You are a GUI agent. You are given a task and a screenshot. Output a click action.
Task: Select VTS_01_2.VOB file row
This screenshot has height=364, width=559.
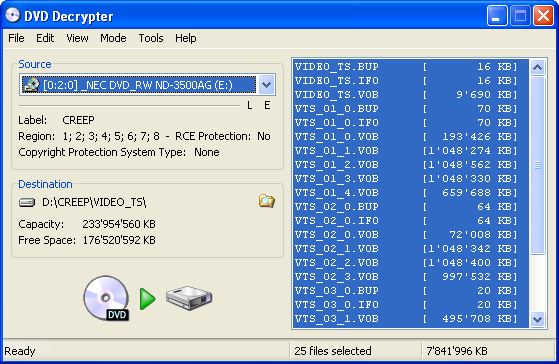coord(411,165)
